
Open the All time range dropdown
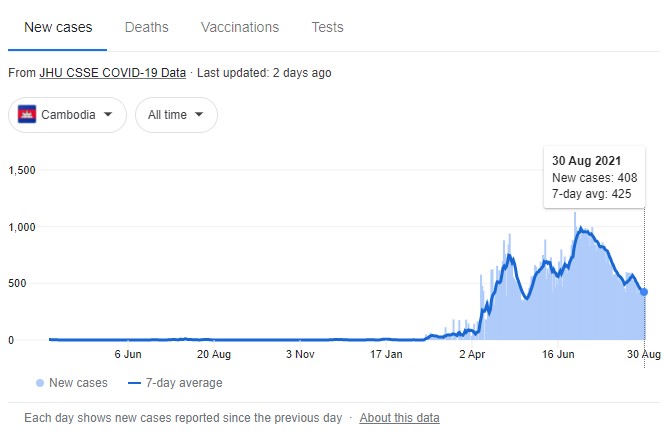tap(176, 115)
